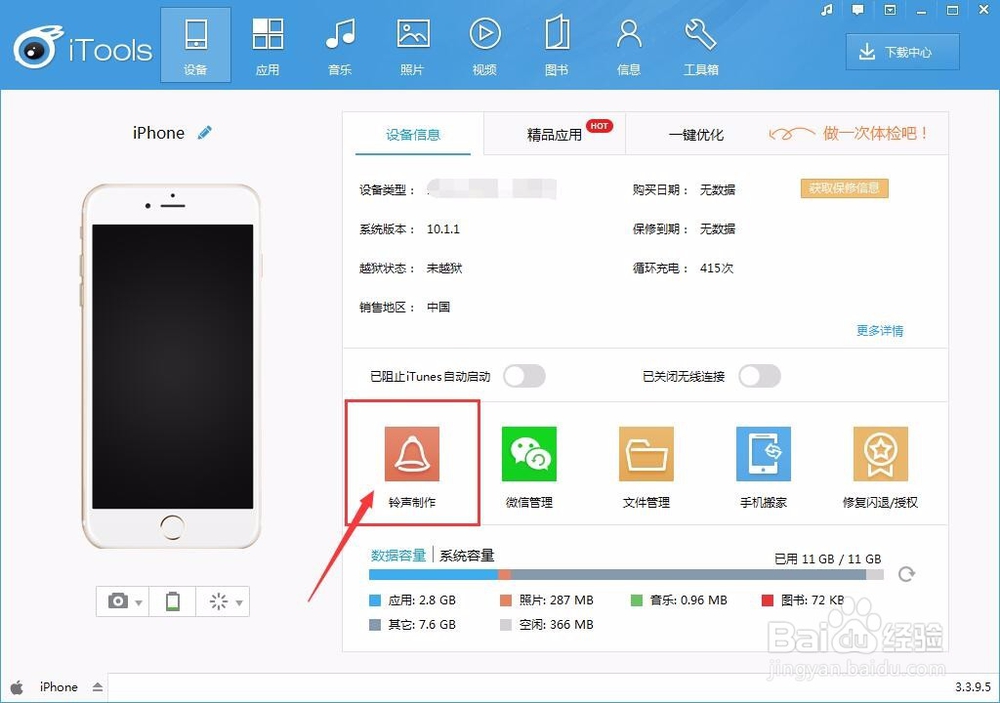Select the 音乐 music section
Screen dimensions: 1000x703
tap(340, 44)
